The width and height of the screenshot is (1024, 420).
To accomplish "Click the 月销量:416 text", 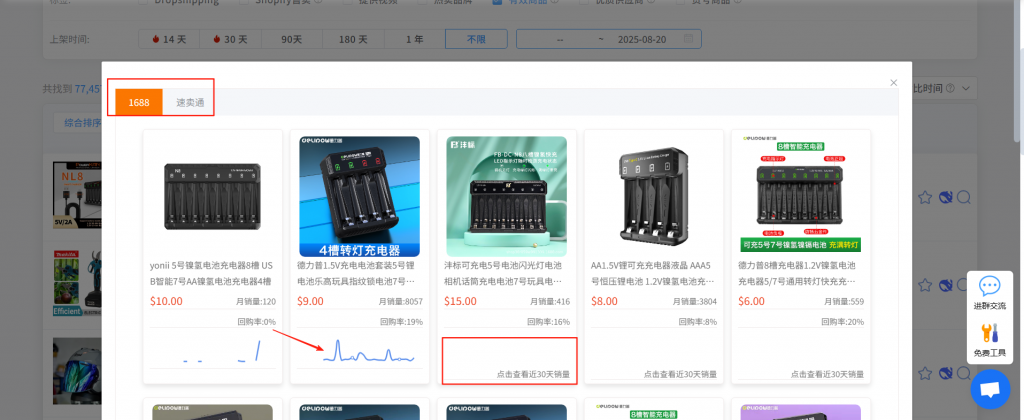I will coord(550,302).
